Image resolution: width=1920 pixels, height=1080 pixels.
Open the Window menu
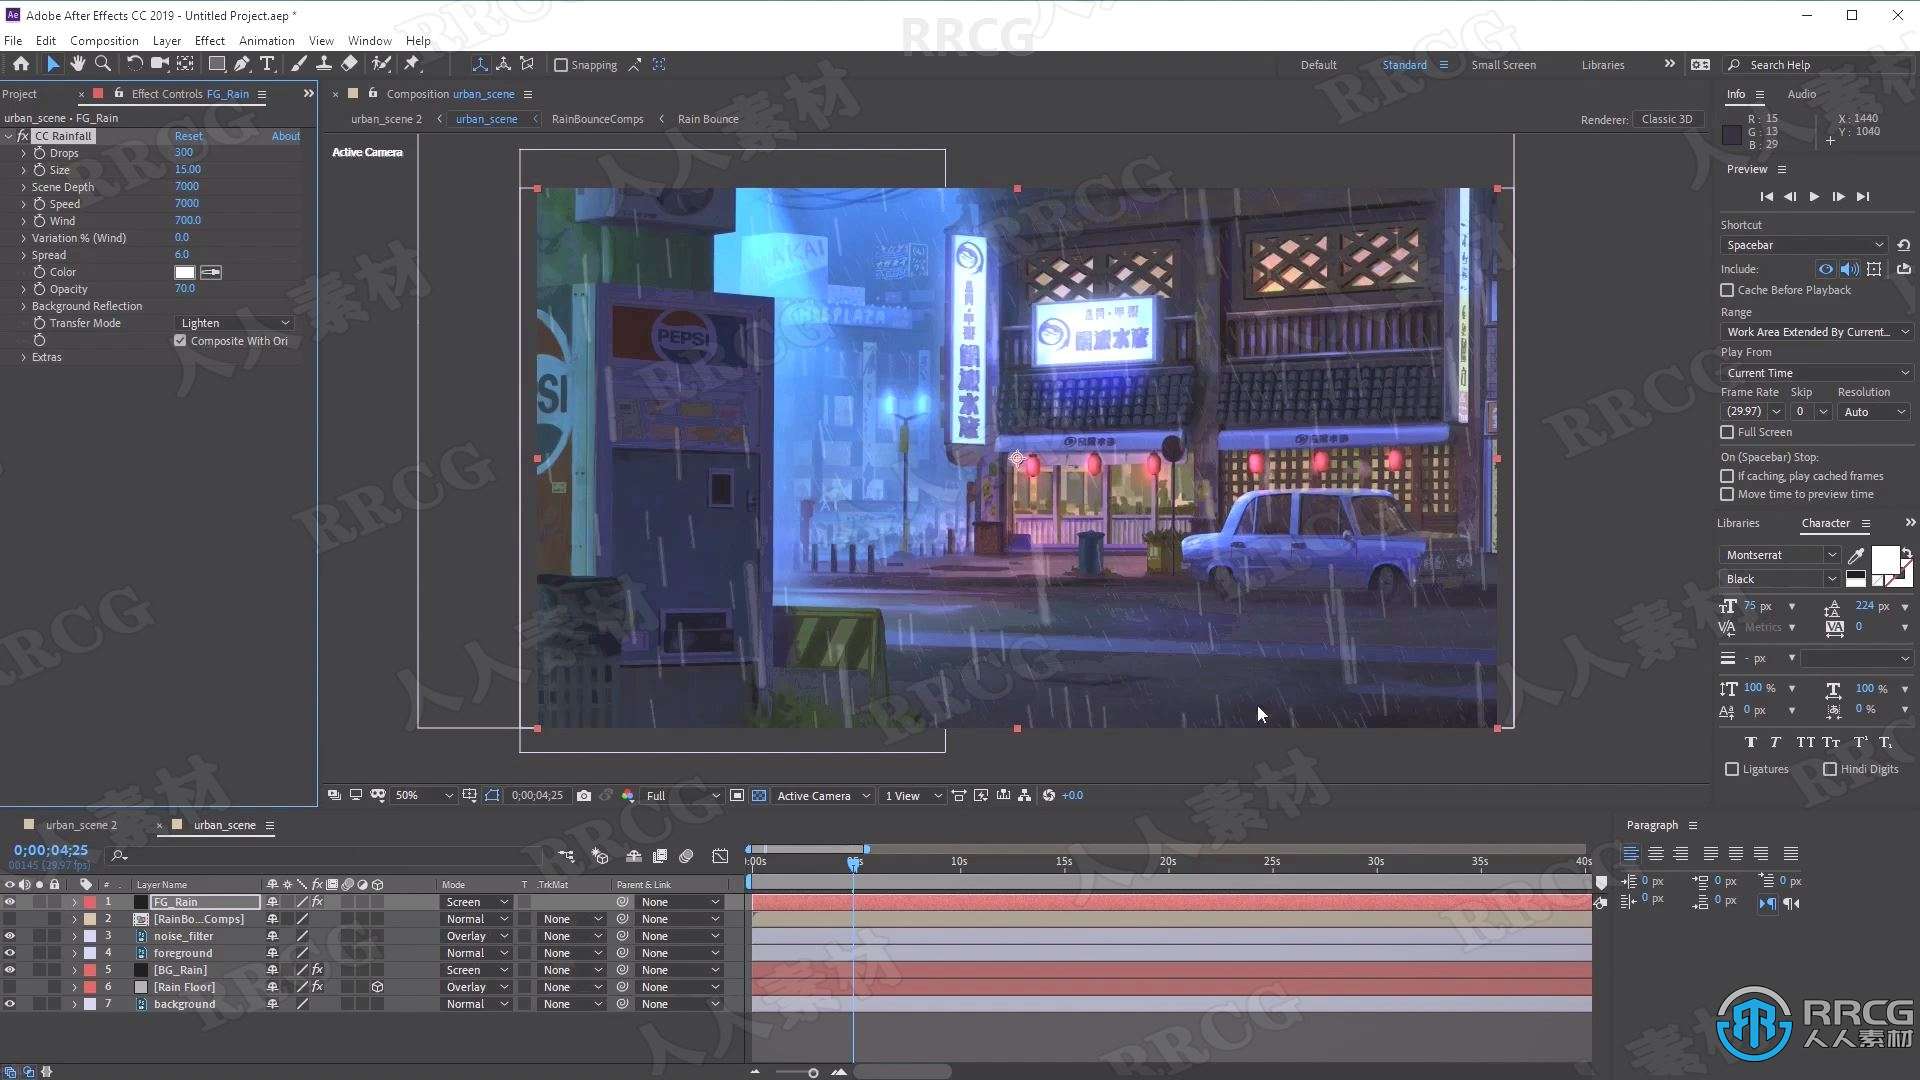click(x=369, y=41)
